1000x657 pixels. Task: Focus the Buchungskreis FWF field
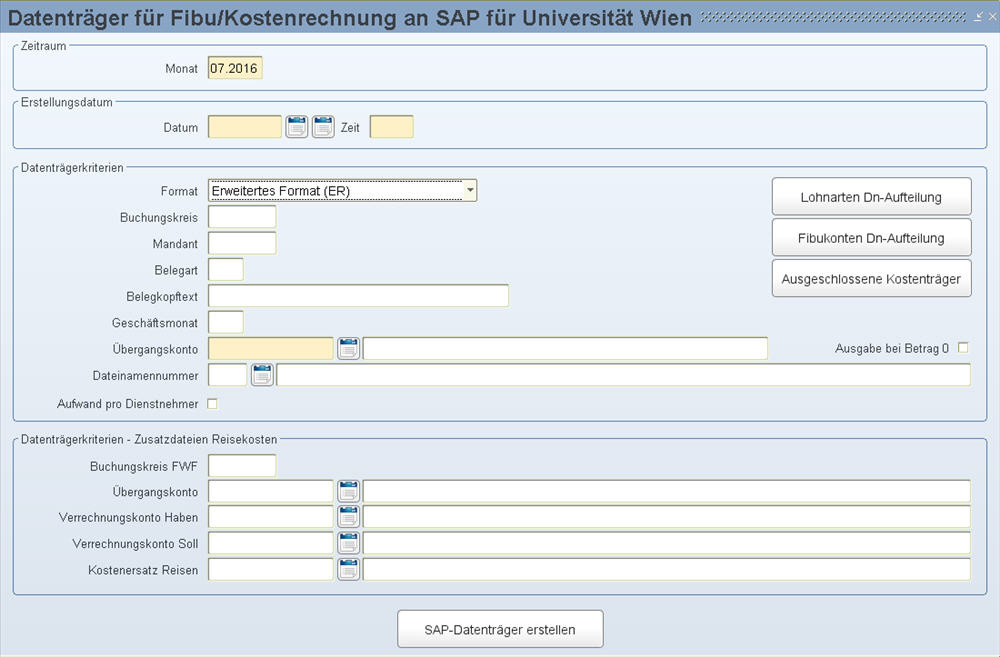[x=242, y=466]
